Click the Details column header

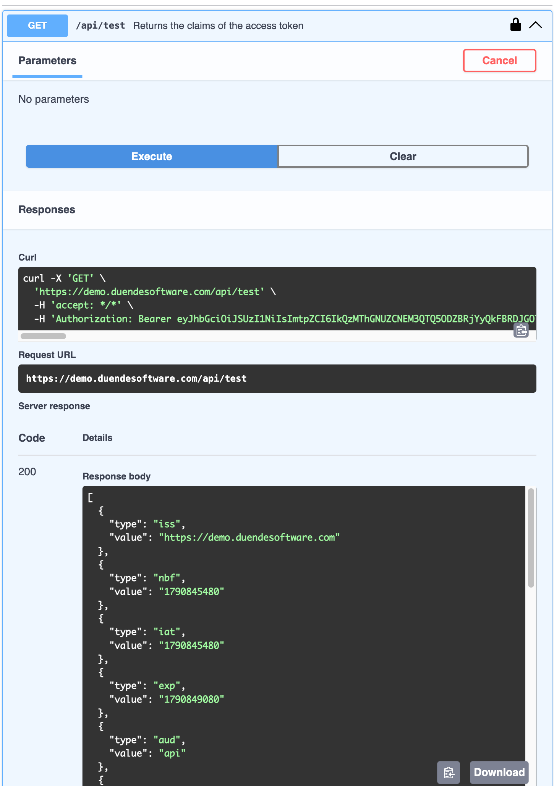click(x=97, y=438)
